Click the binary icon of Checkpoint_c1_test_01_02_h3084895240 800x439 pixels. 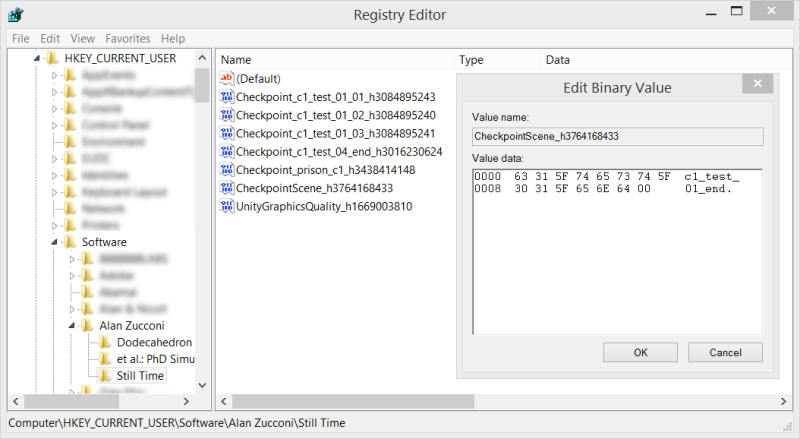point(226,115)
